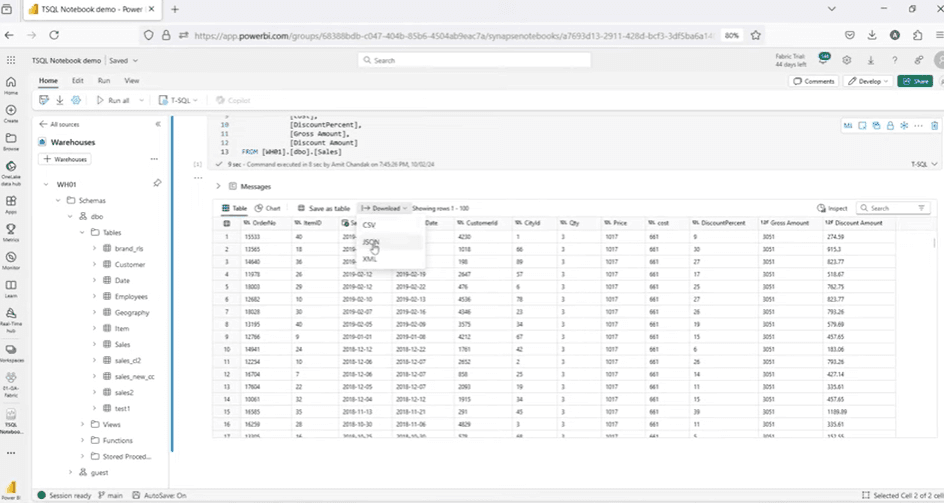
Task: Switch to the Run ribbon tab
Action: tap(104, 81)
